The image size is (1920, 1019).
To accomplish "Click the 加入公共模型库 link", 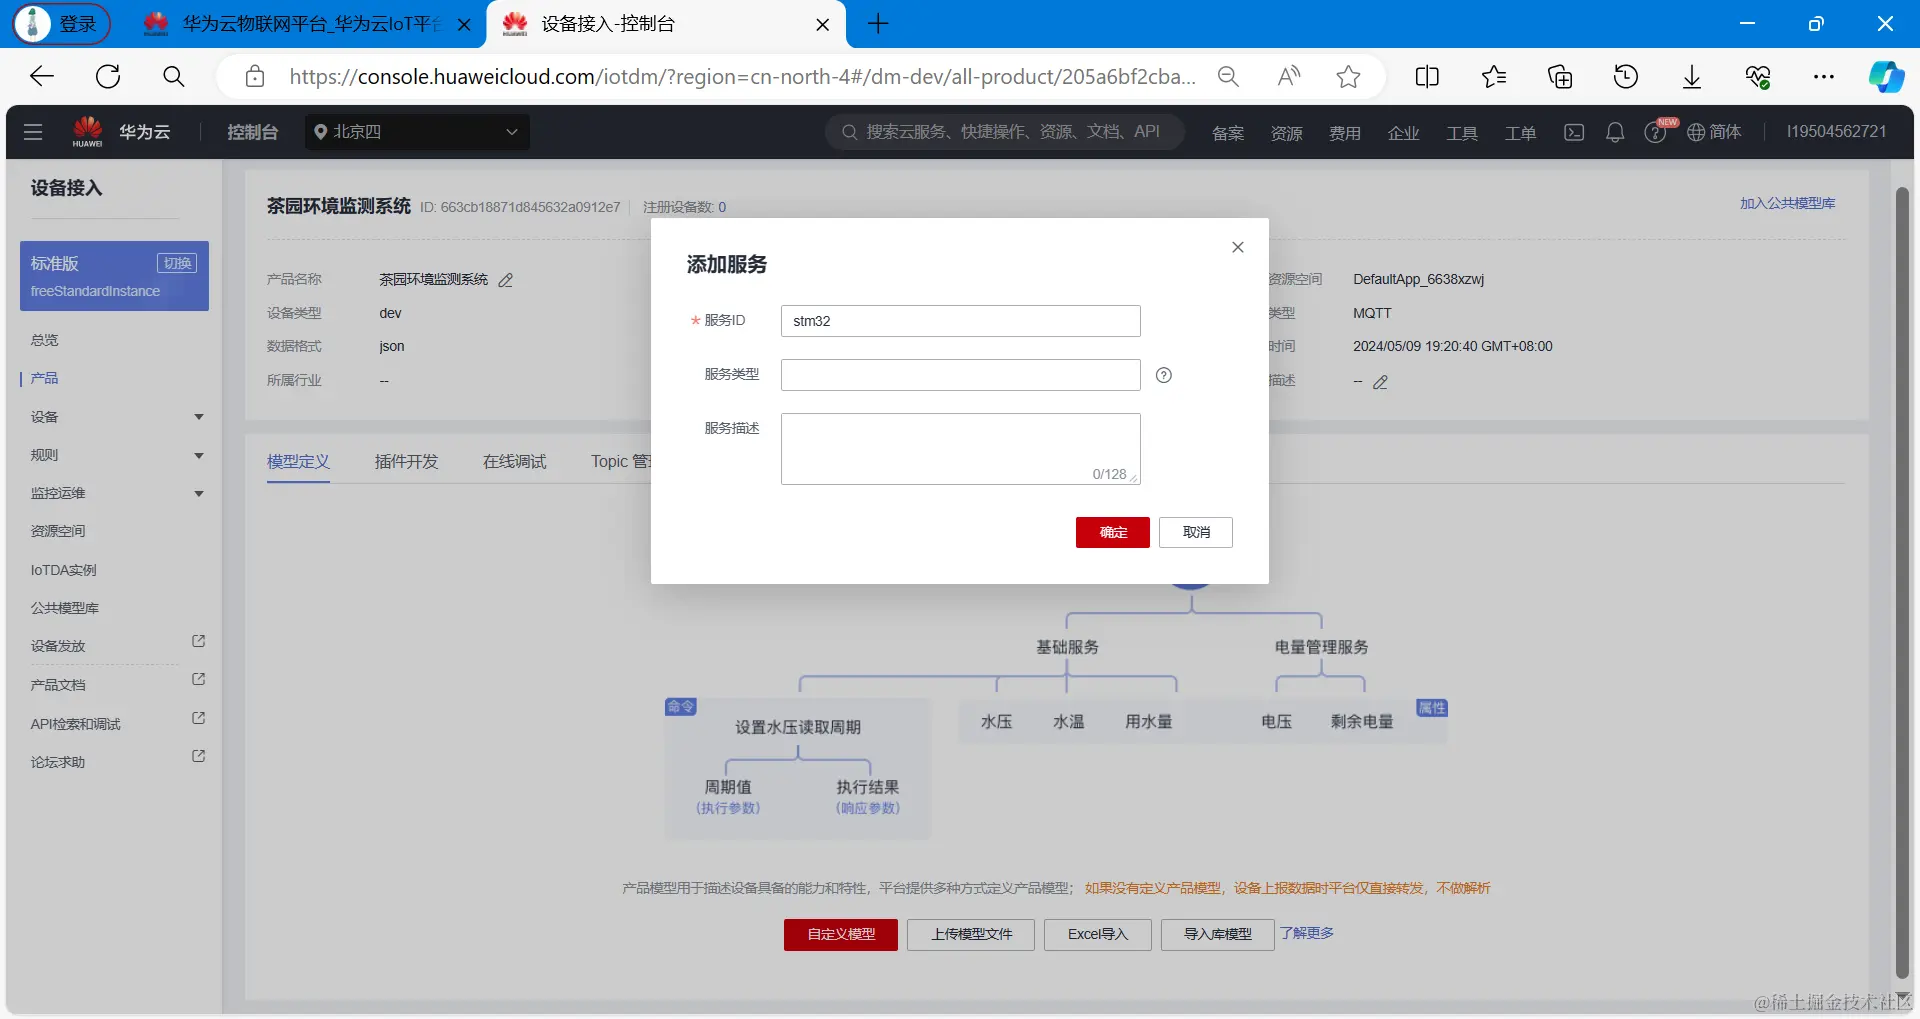I will click(1787, 203).
